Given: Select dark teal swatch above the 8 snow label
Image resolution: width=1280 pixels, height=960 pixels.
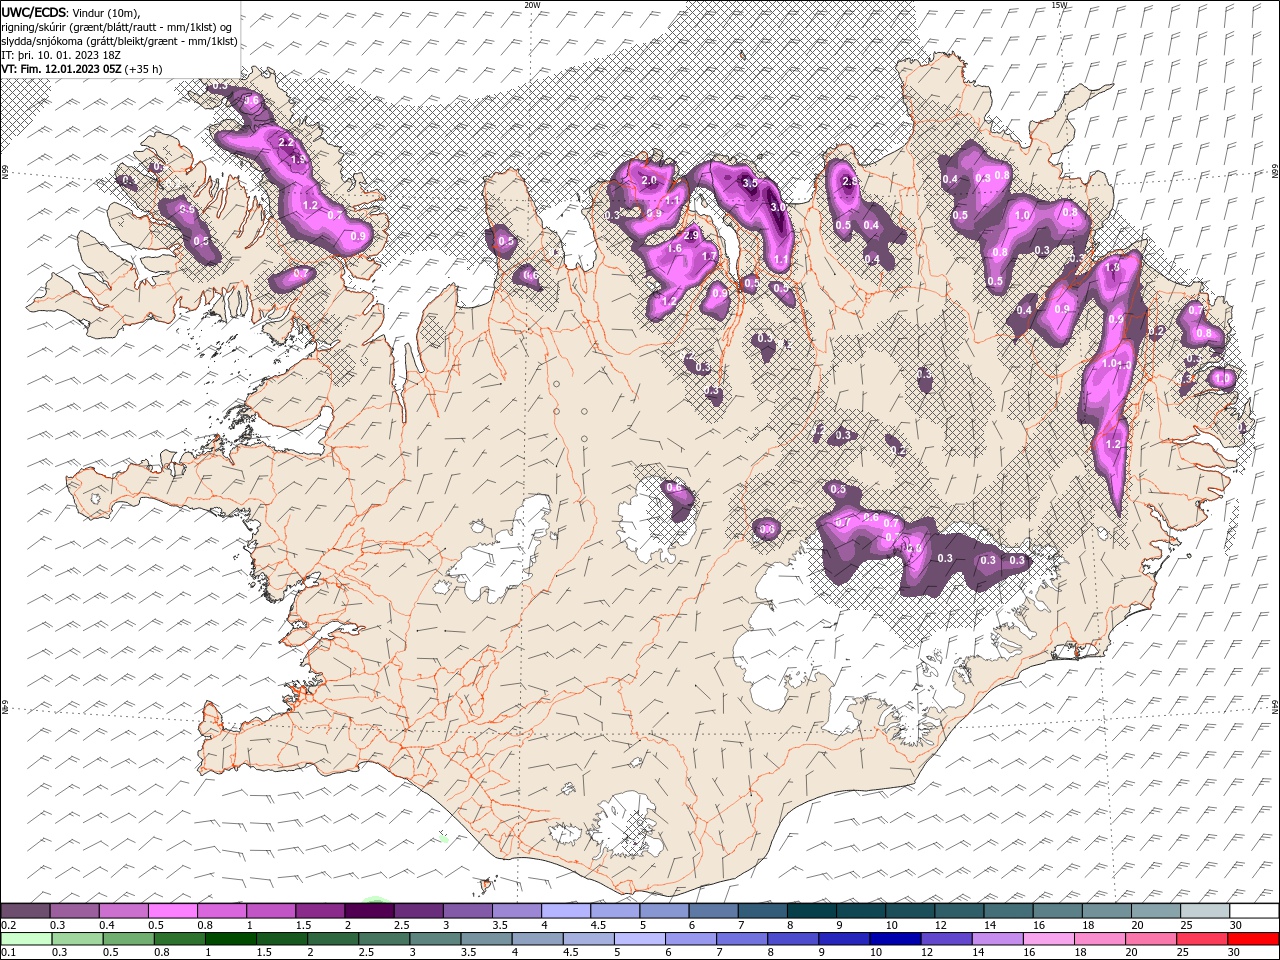Looking at the screenshot, I should 811,911.
